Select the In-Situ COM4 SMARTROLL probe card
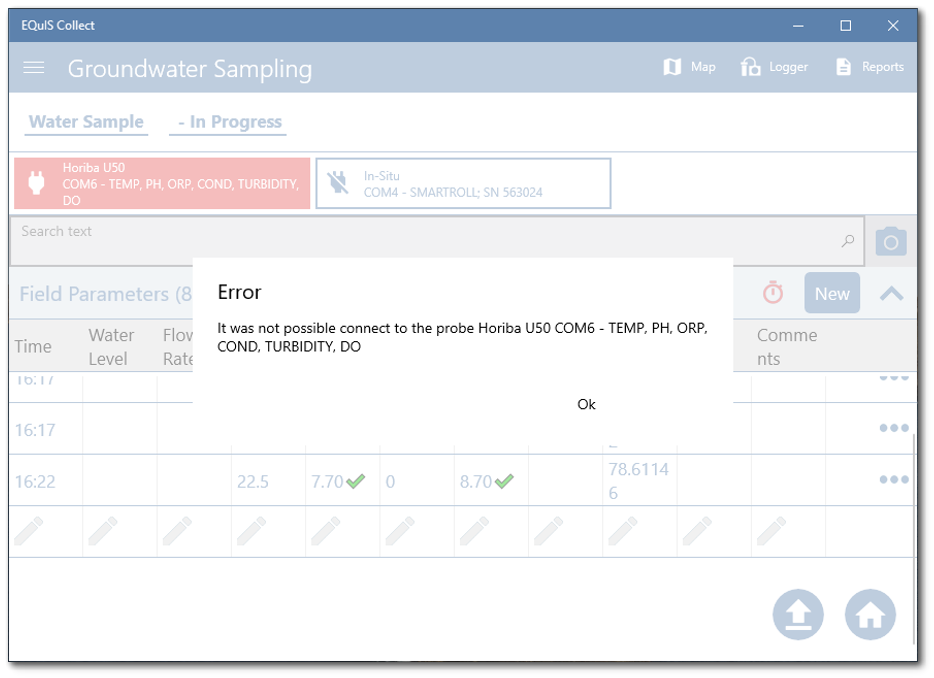 tap(463, 184)
